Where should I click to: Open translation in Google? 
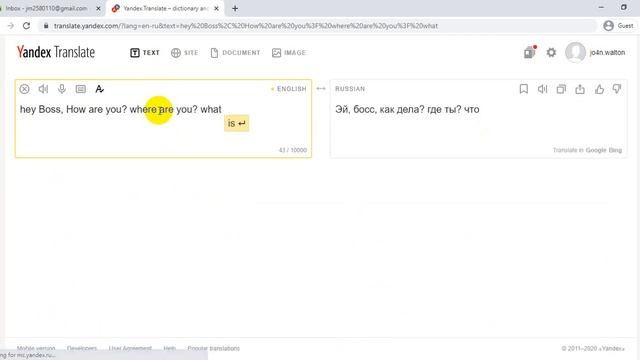596,150
